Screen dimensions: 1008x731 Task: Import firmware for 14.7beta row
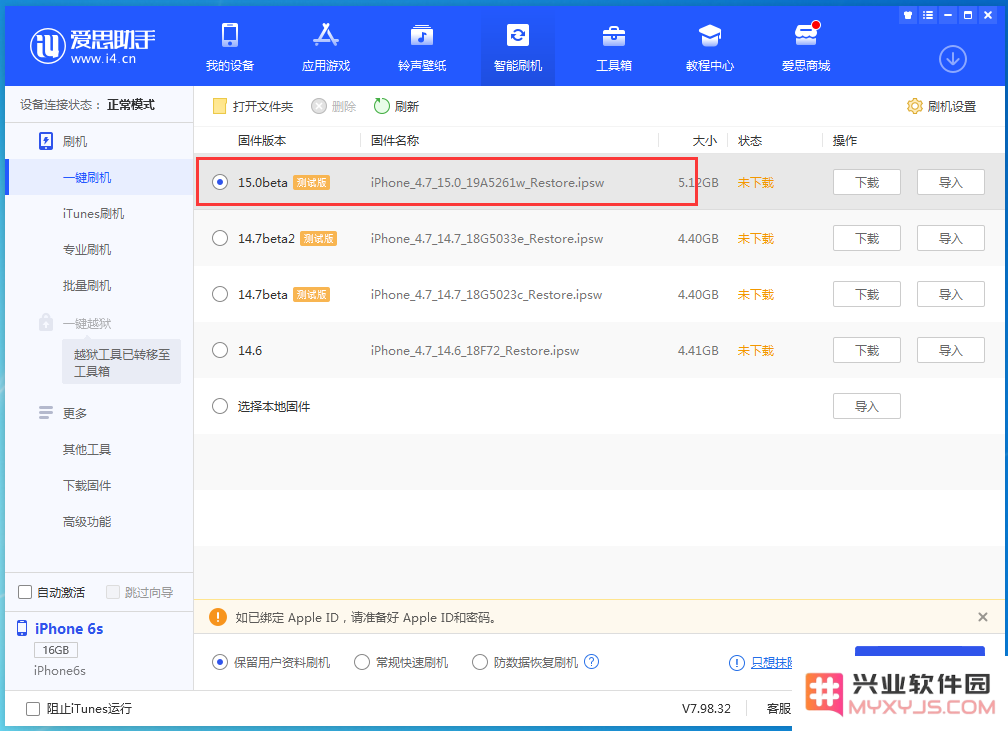pos(950,294)
